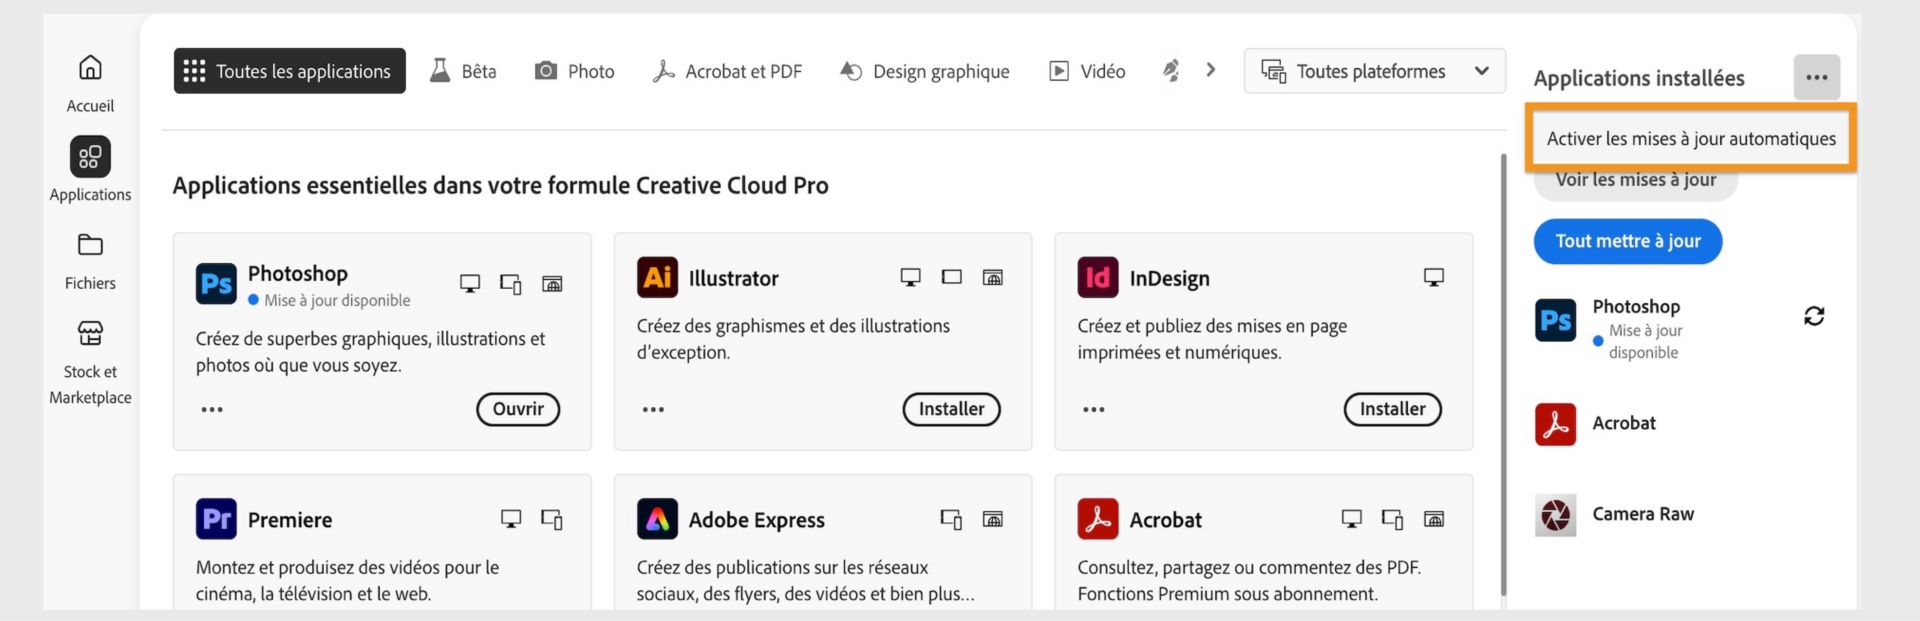Click the Ouvrir button for Photoshop

(518, 409)
